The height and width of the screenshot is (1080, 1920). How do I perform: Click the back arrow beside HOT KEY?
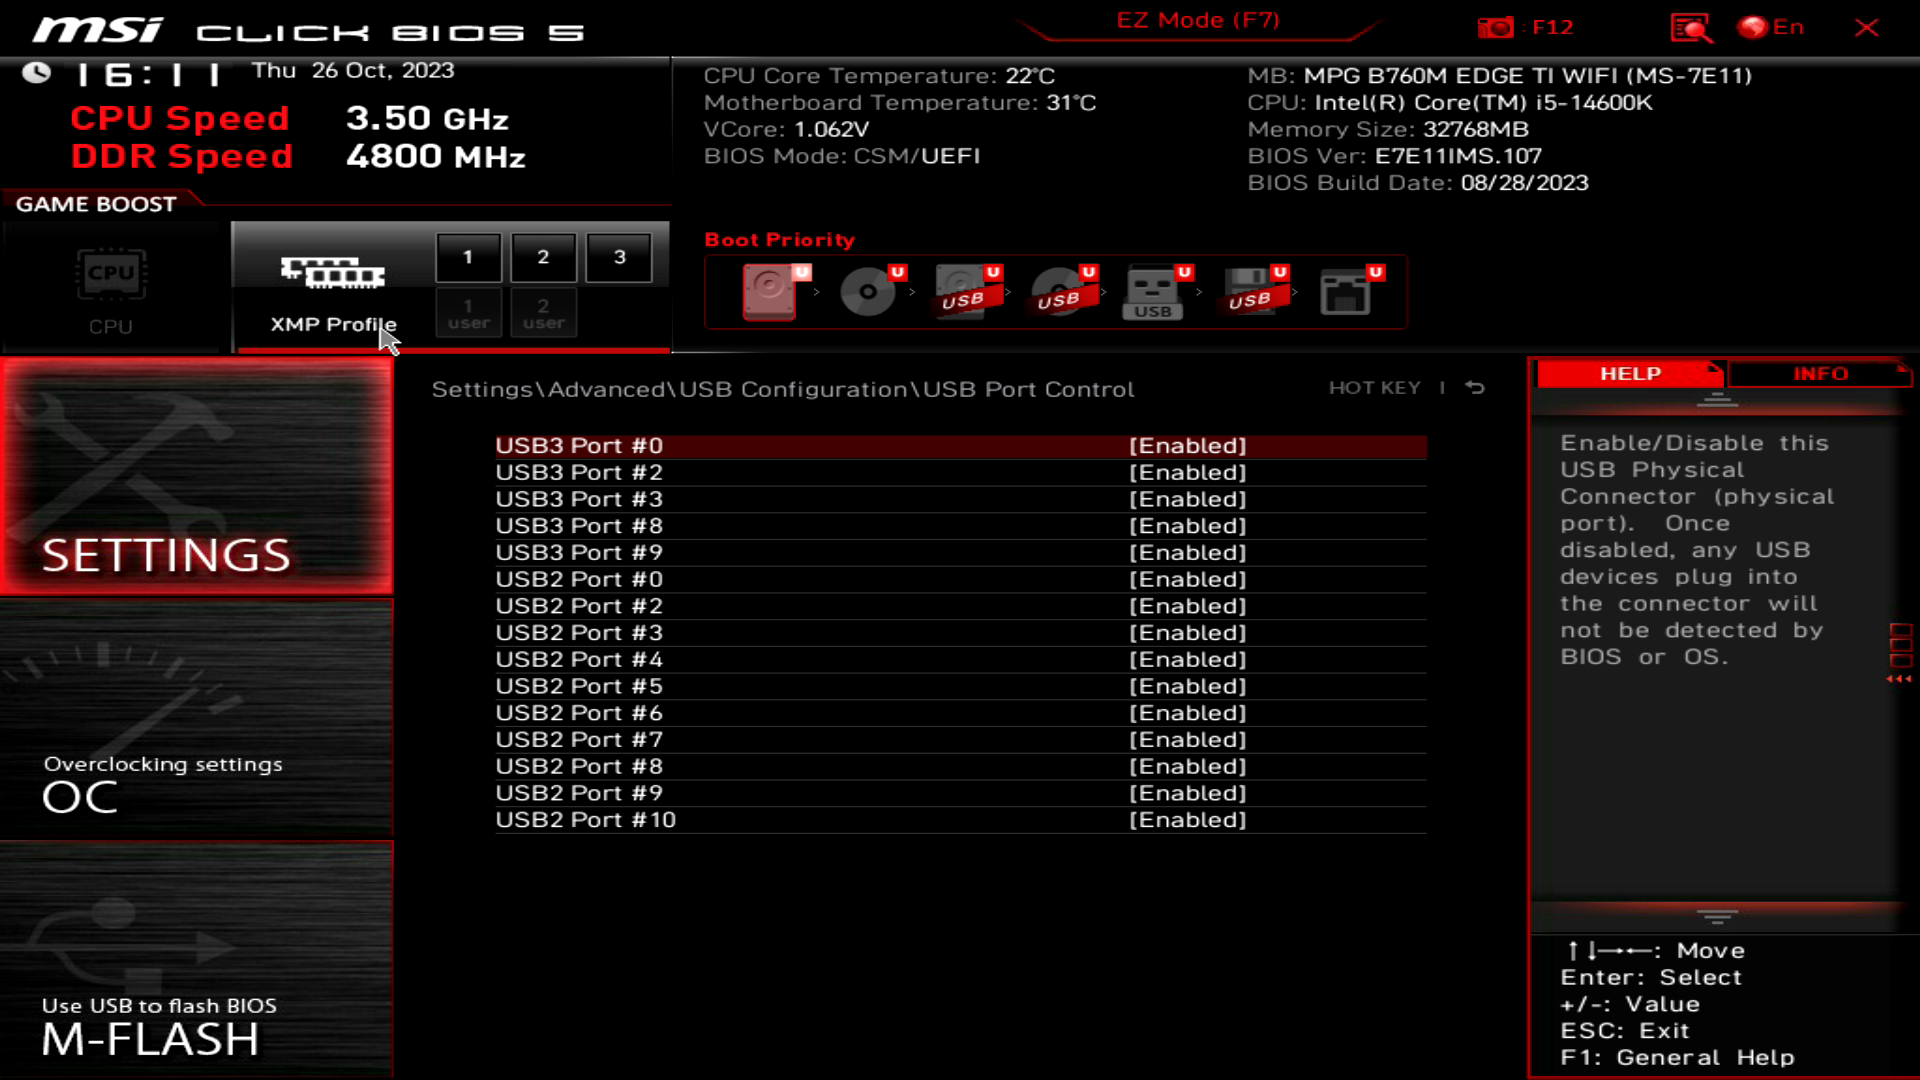coord(1475,388)
